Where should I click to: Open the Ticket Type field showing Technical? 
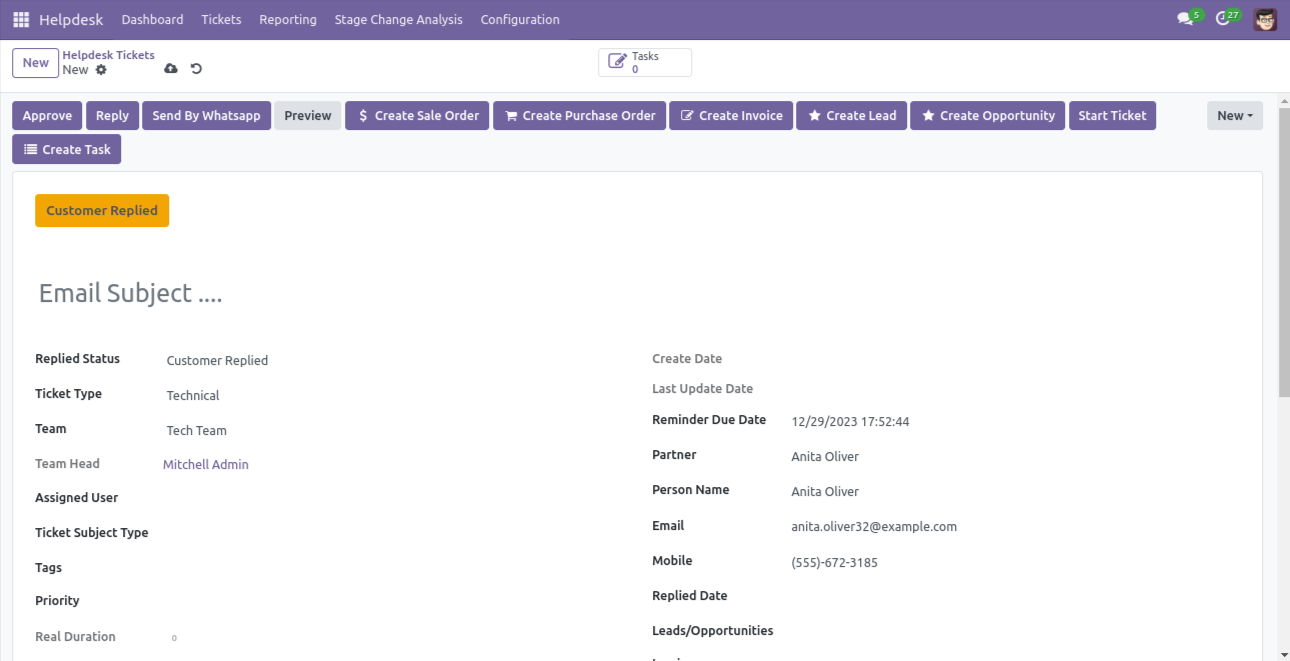395,396
